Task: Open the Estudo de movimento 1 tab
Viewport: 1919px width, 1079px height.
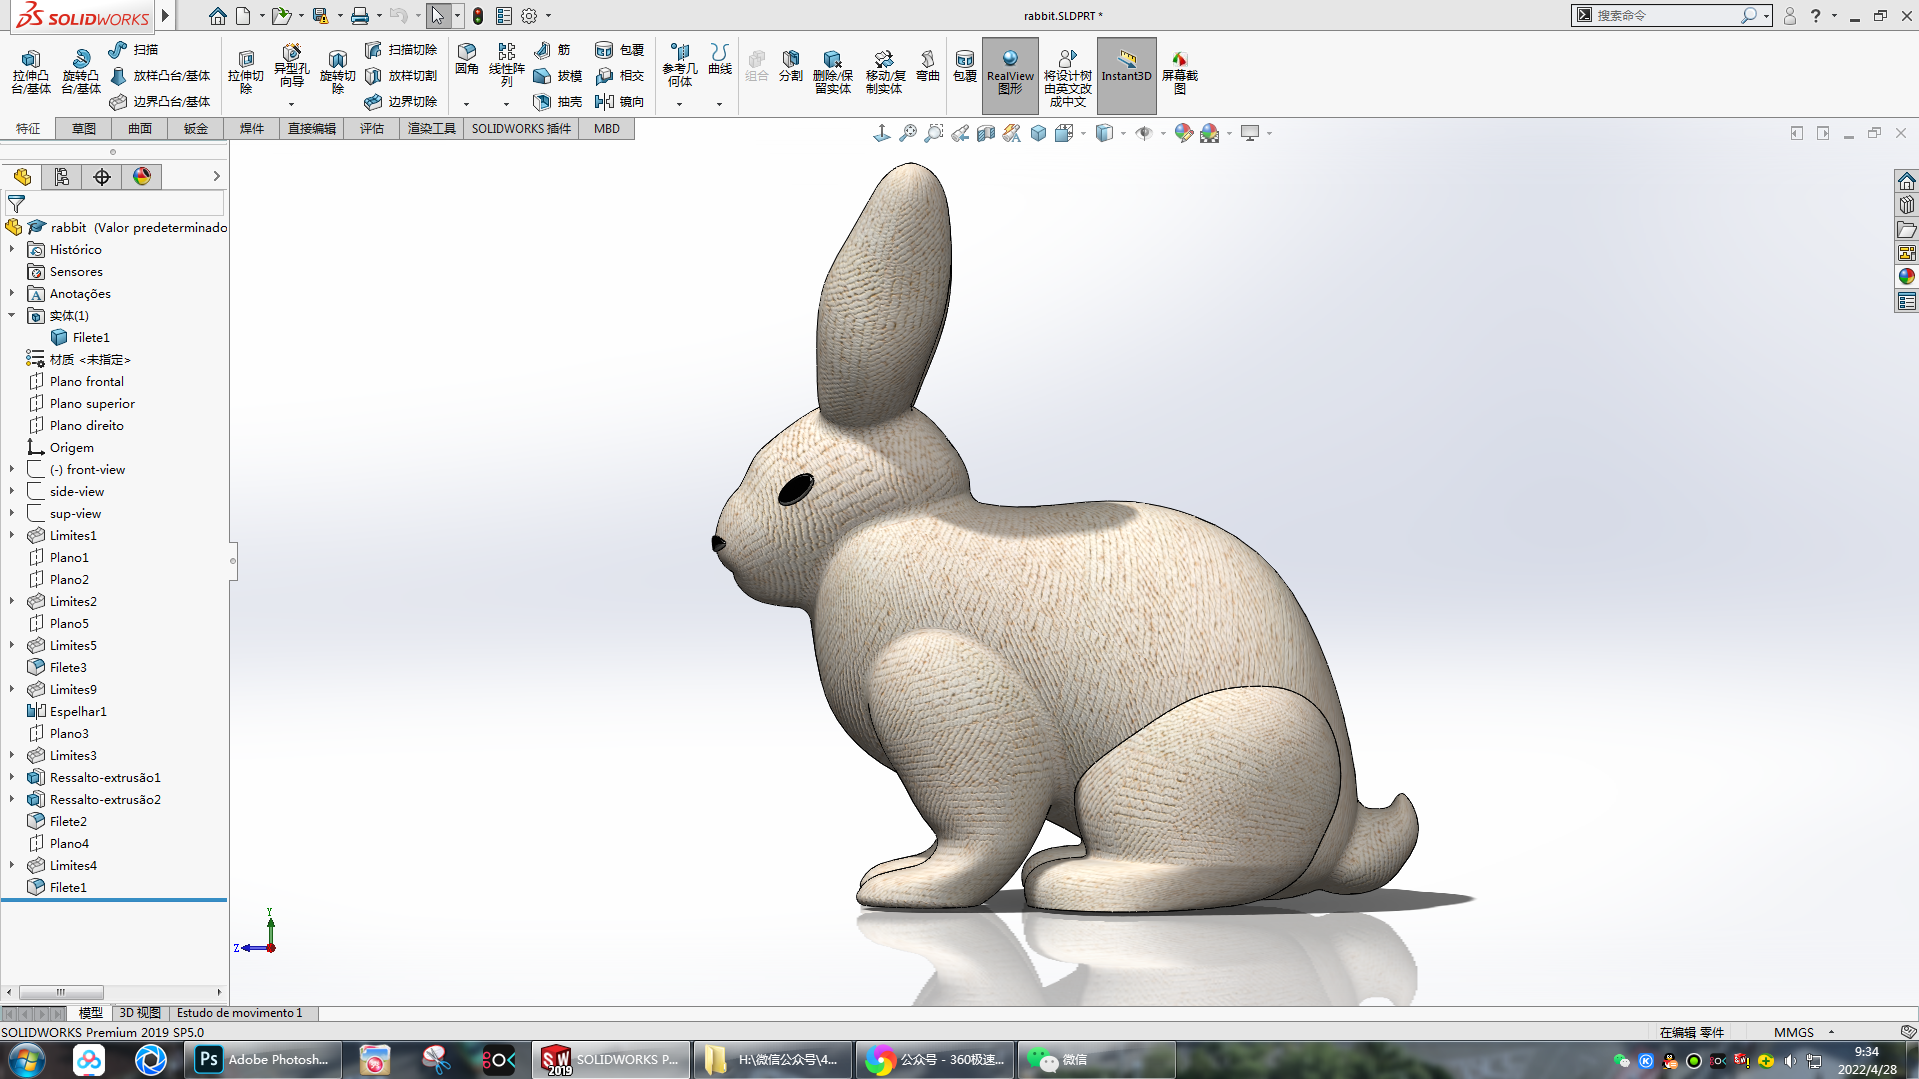Action: tap(240, 1013)
